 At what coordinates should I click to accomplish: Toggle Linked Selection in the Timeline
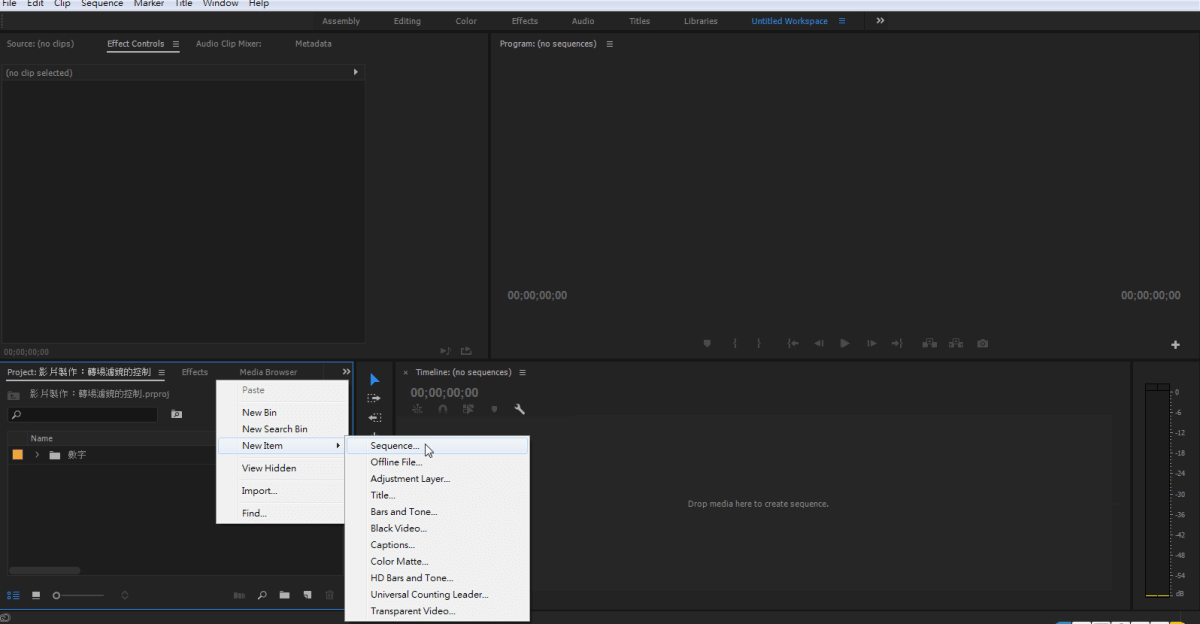(468, 409)
